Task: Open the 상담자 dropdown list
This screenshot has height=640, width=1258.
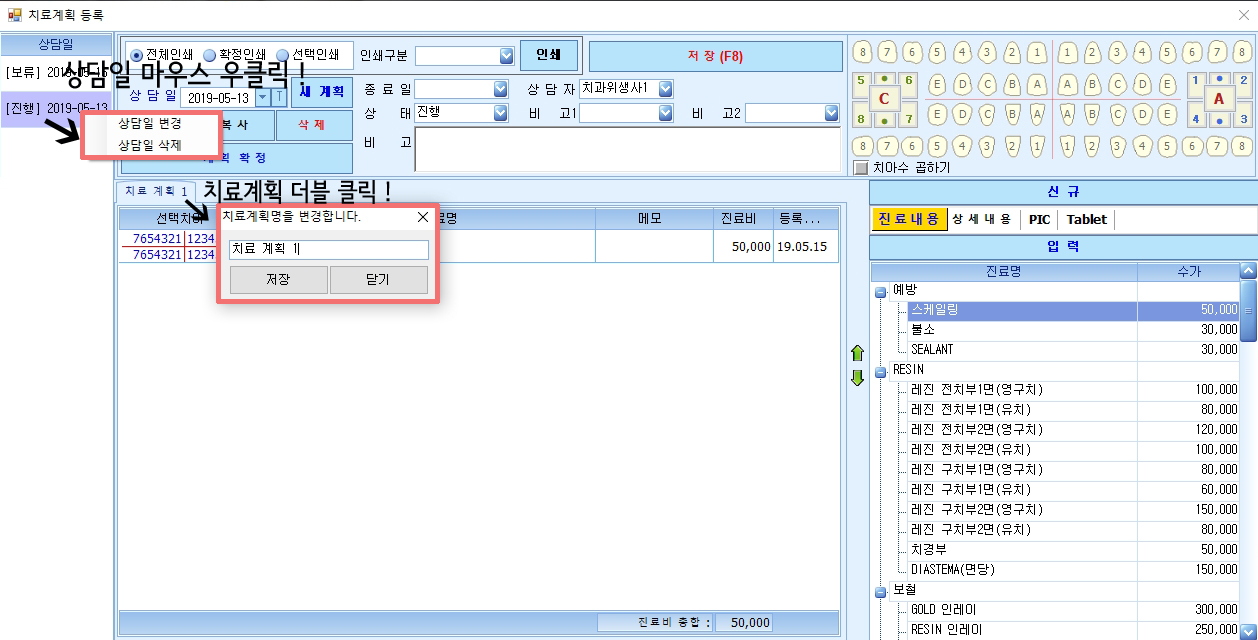Action: coord(665,89)
